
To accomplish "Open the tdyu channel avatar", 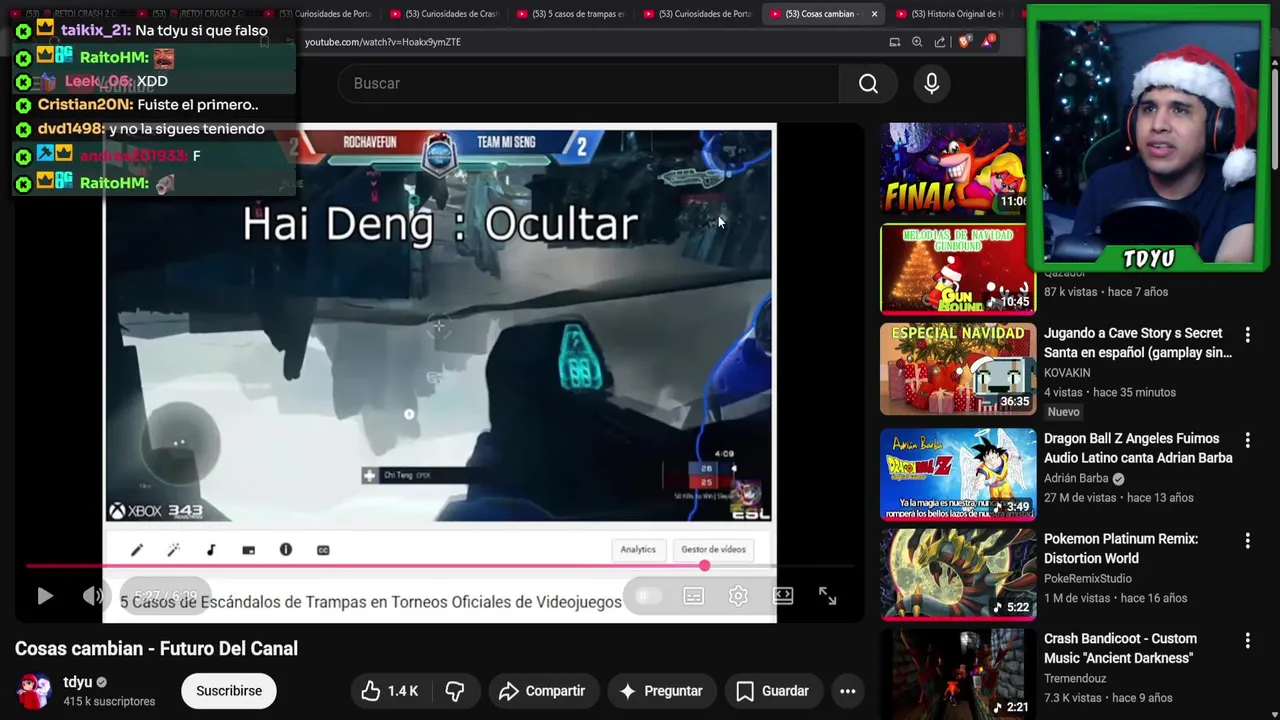I will click(35, 691).
